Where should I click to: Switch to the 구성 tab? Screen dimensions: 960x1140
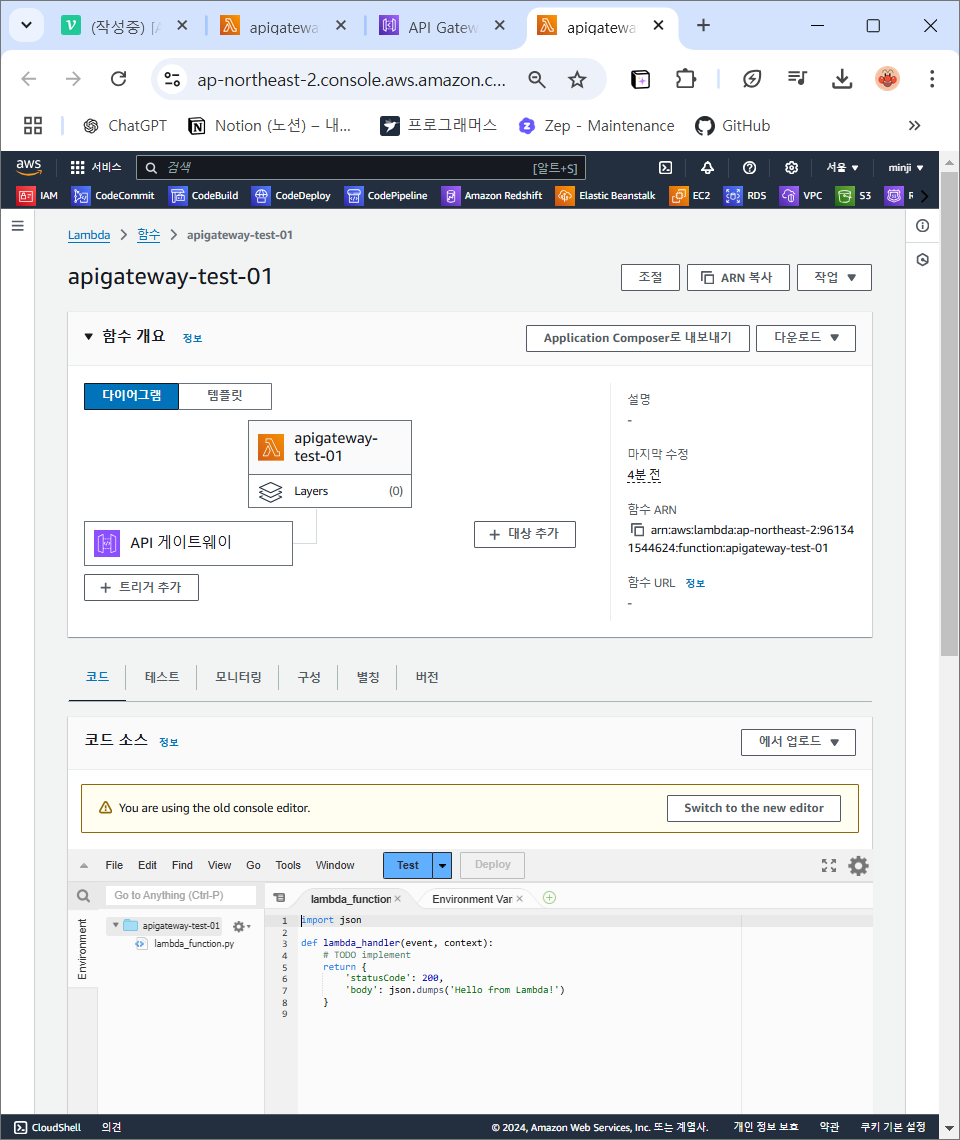click(309, 677)
